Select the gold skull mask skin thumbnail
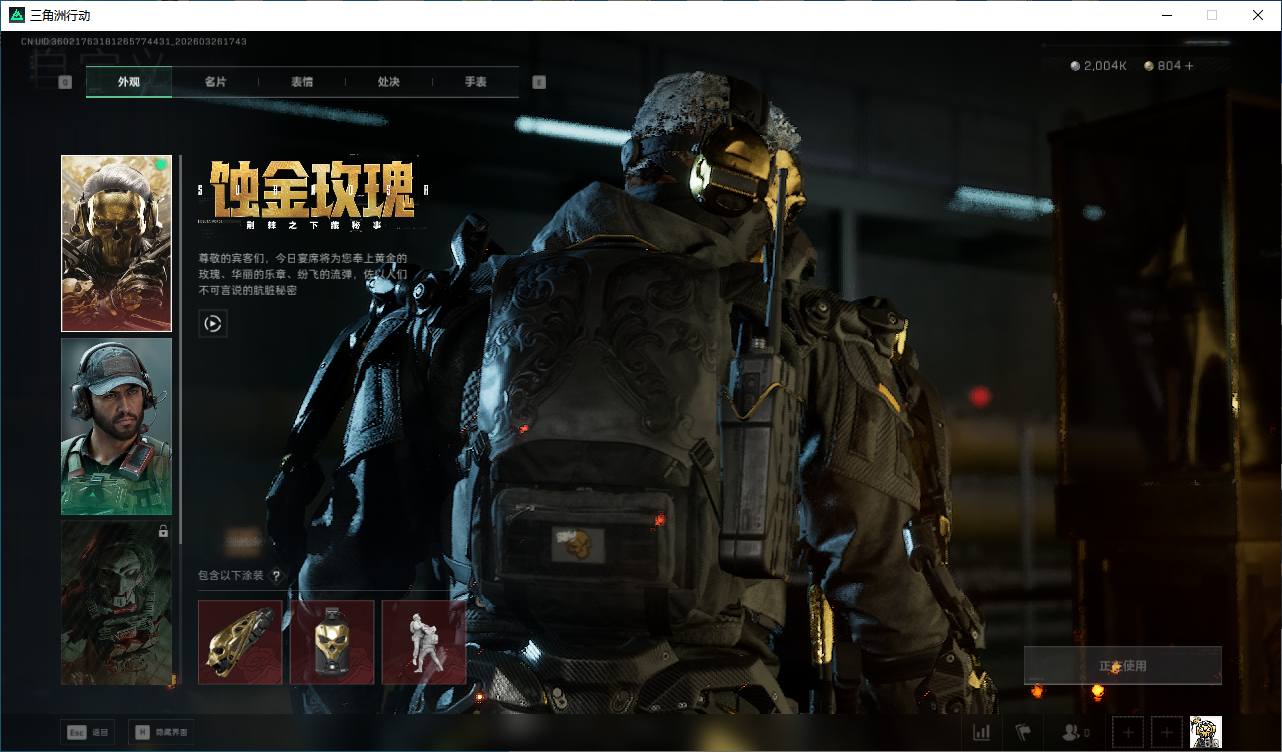1282x752 pixels. 116,243
